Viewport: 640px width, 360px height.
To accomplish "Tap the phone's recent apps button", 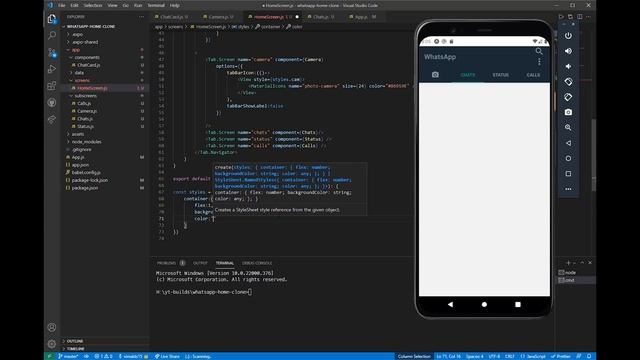I will 518,304.
